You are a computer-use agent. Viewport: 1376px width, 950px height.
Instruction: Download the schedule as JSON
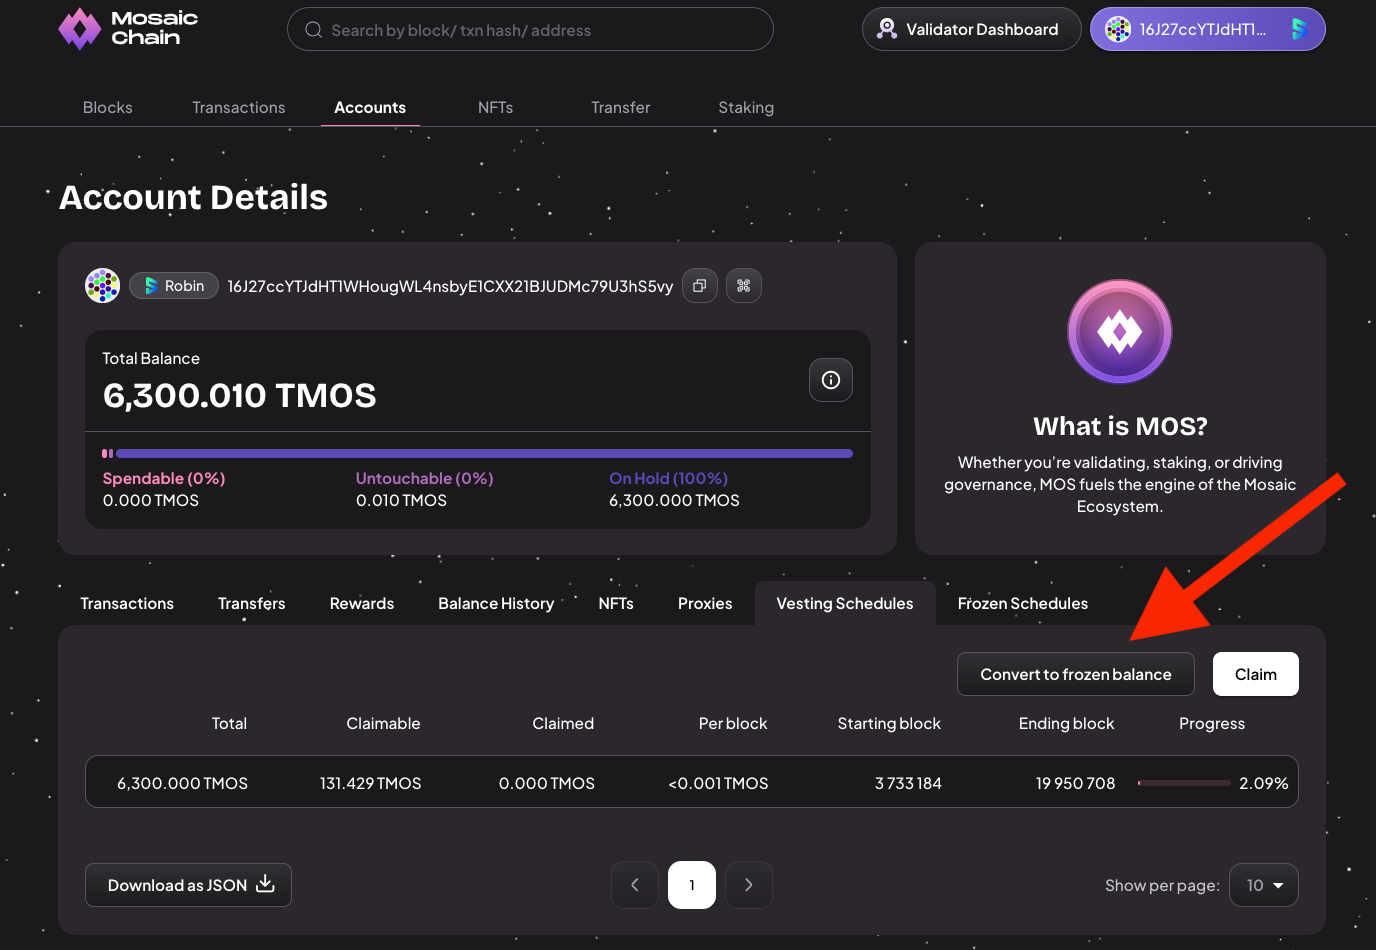pos(188,885)
